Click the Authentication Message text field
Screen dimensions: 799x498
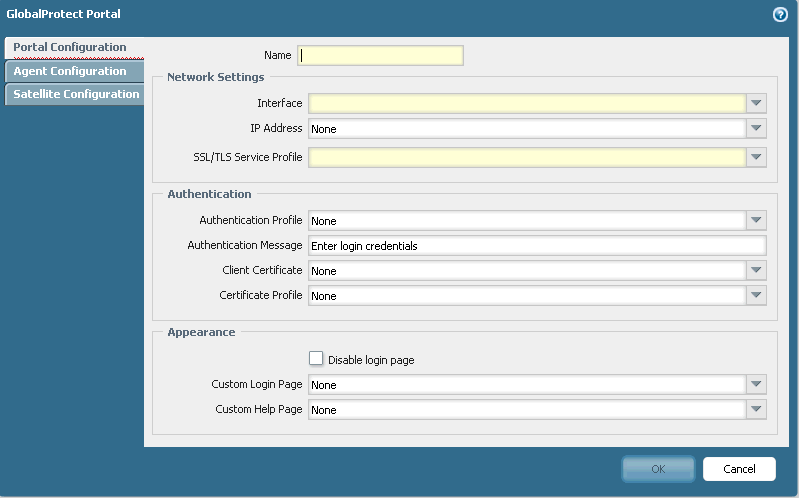point(537,246)
